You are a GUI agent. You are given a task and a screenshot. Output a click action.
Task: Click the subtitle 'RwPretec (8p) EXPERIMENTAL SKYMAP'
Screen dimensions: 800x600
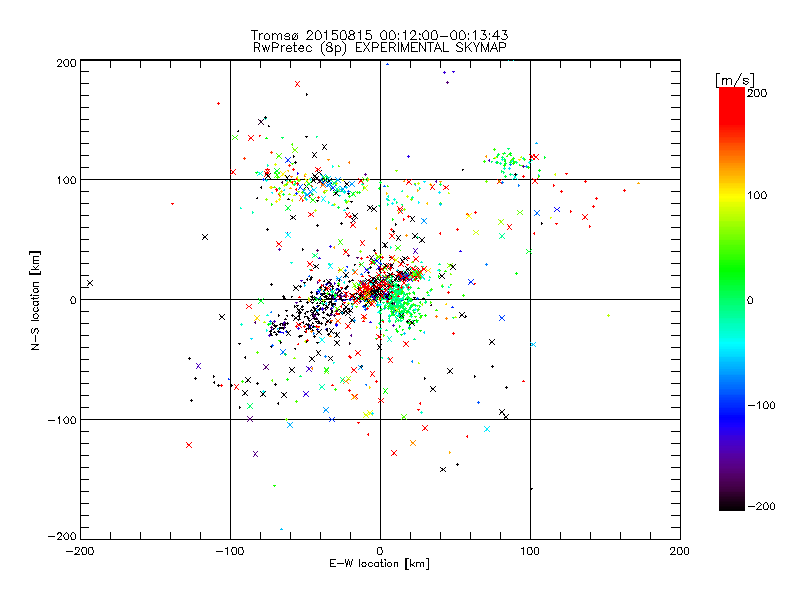[x=380, y=48]
